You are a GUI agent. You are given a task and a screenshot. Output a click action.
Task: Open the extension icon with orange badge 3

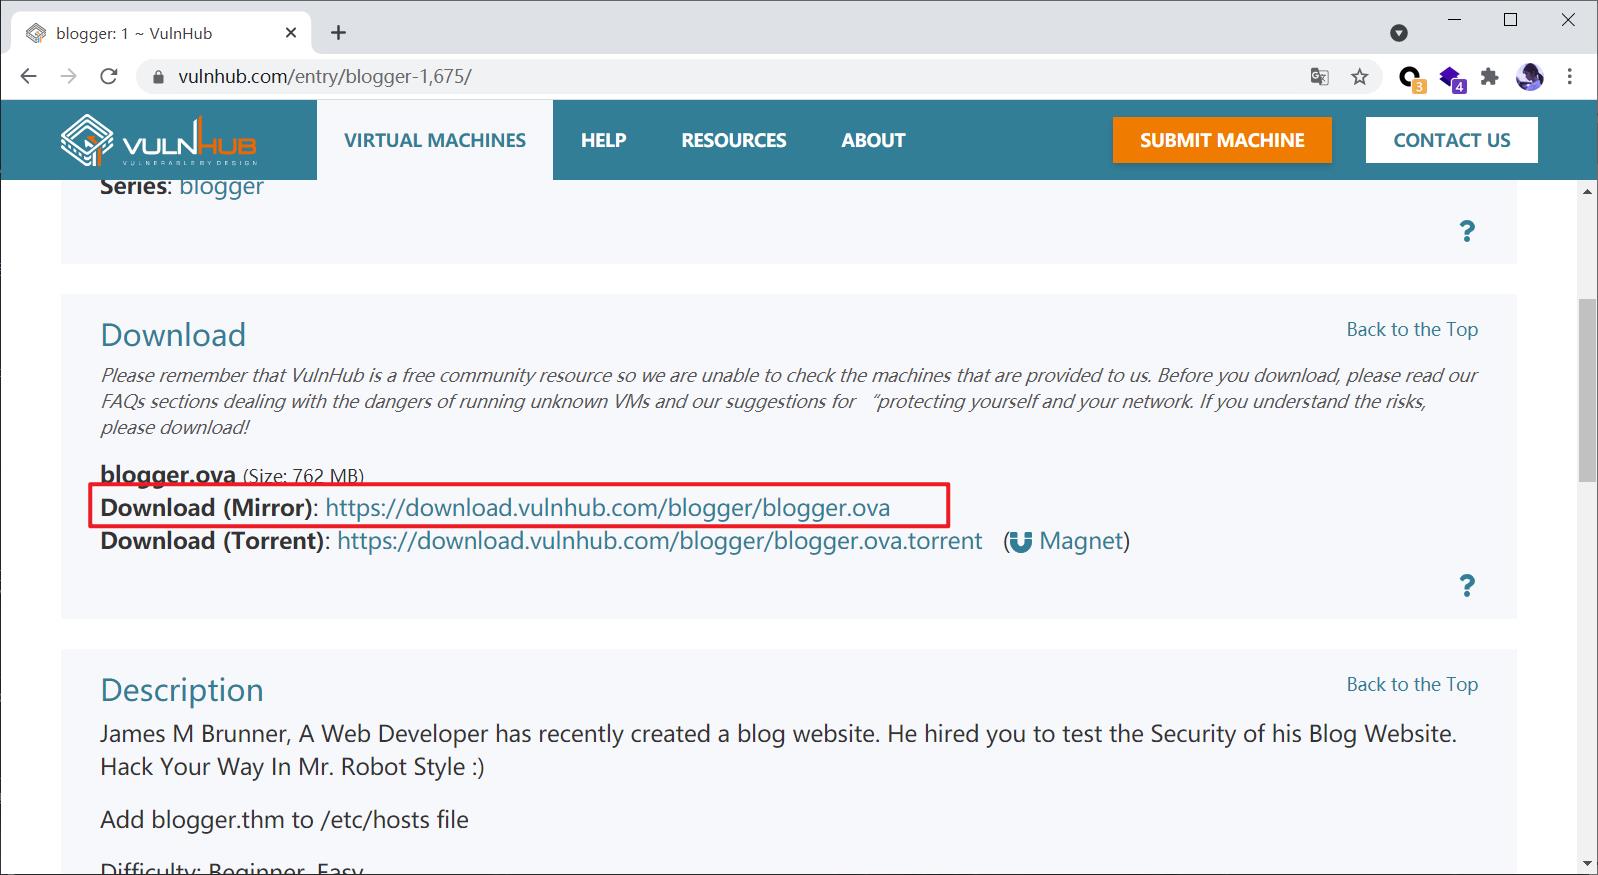pyautogui.click(x=1411, y=78)
